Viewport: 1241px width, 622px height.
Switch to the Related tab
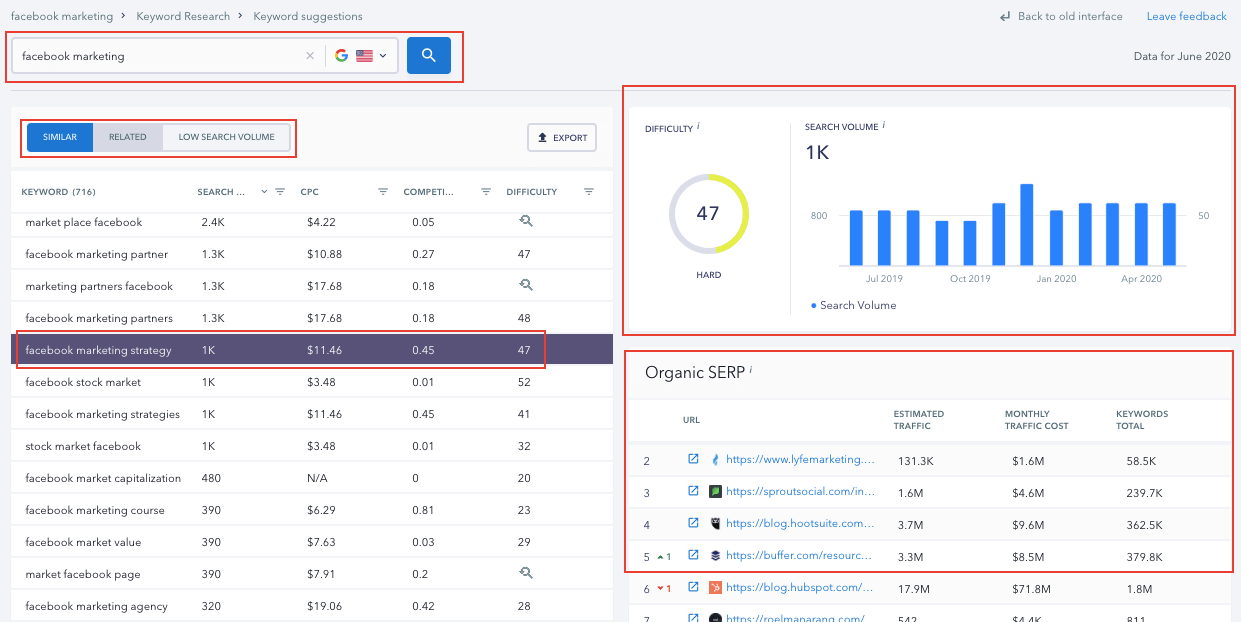(128, 137)
